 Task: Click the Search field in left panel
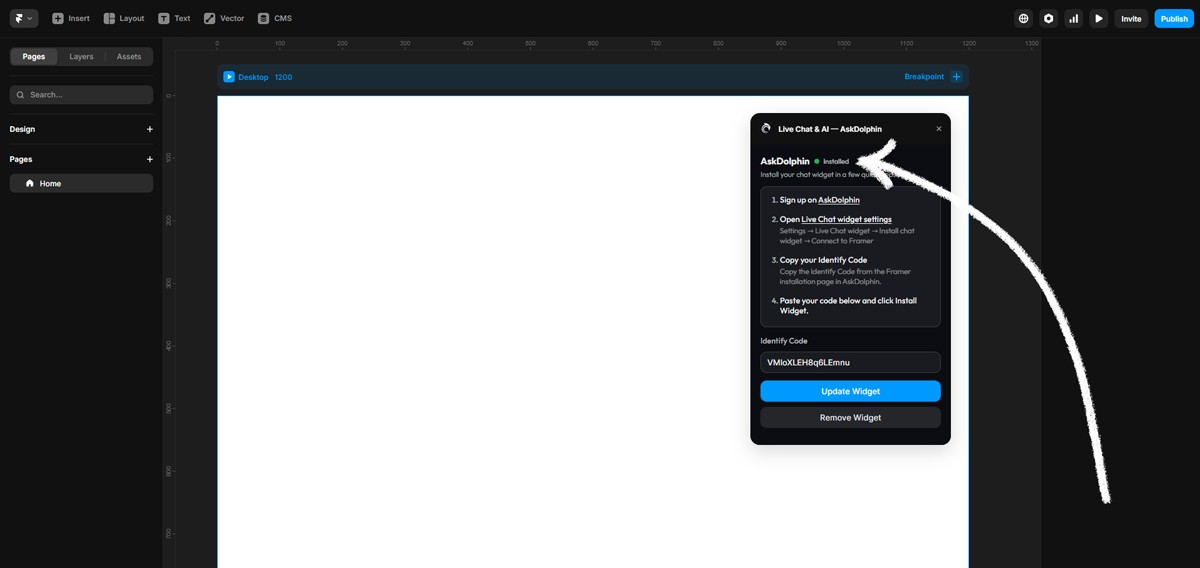pos(81,94)
